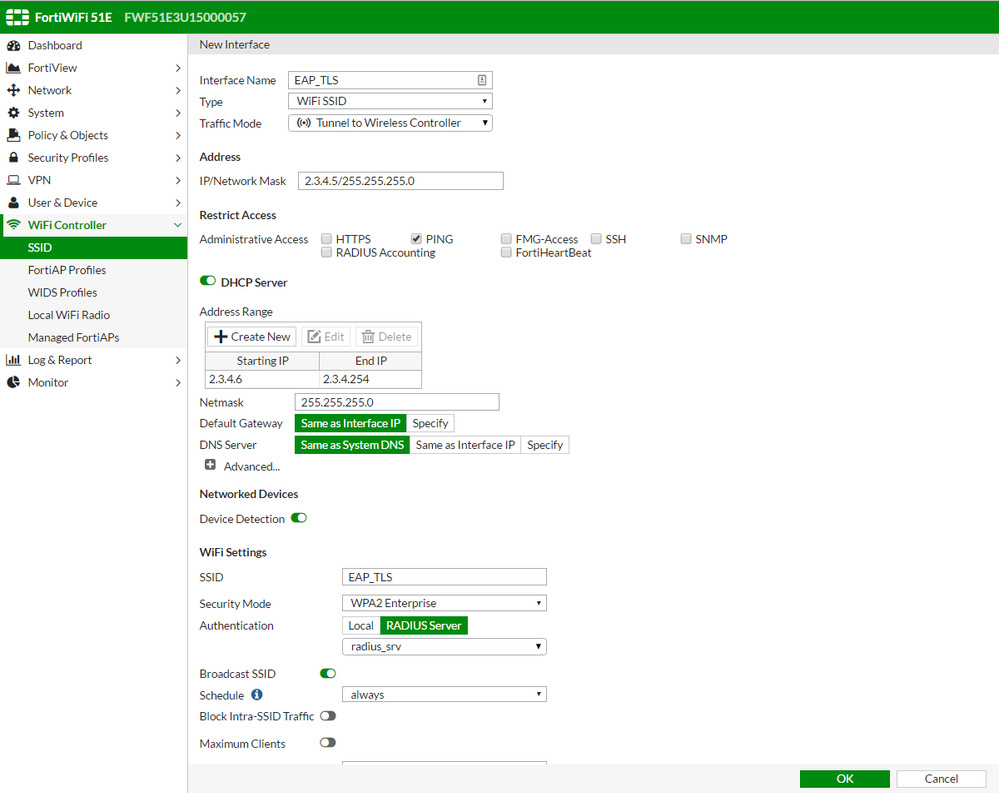999x793 pixels.
Task: Click the Security Profiles lock icon
Action: [13, 157]
